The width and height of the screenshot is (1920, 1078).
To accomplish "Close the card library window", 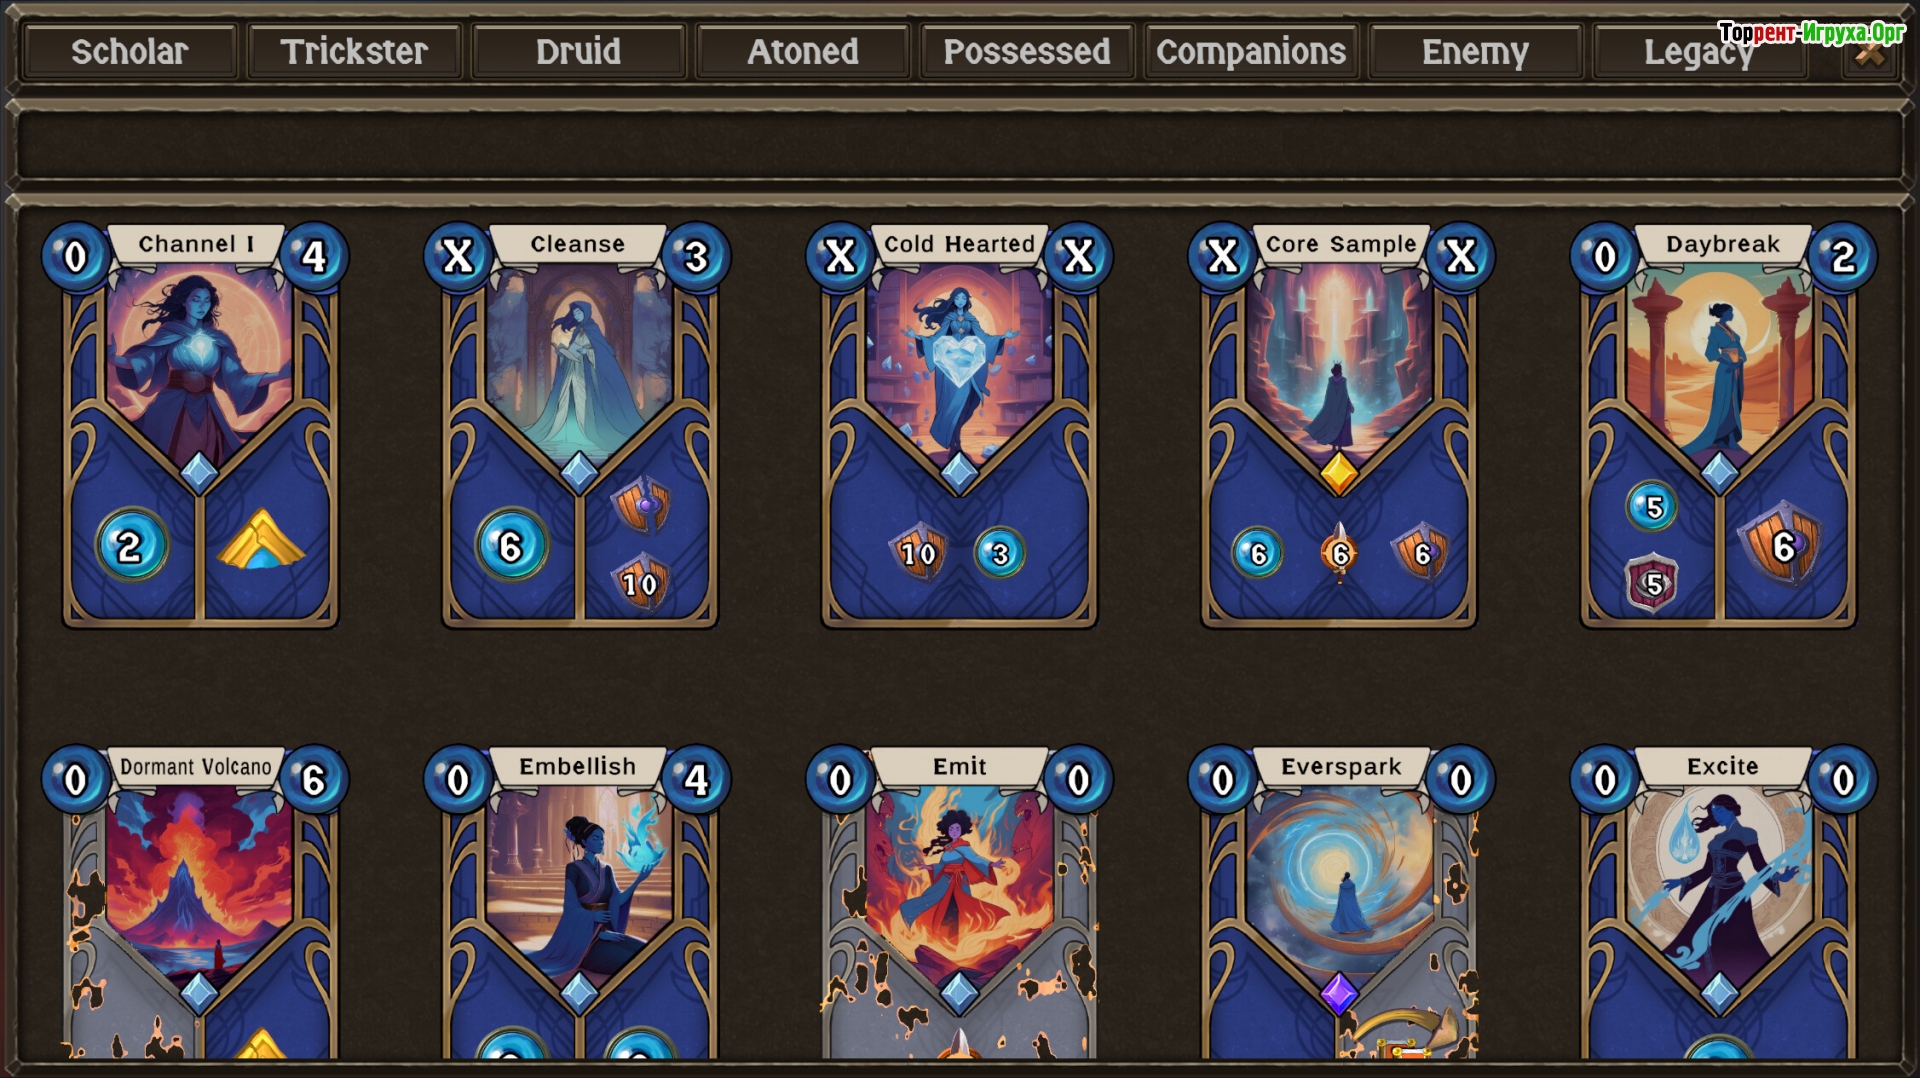I will pos(1870,55).
